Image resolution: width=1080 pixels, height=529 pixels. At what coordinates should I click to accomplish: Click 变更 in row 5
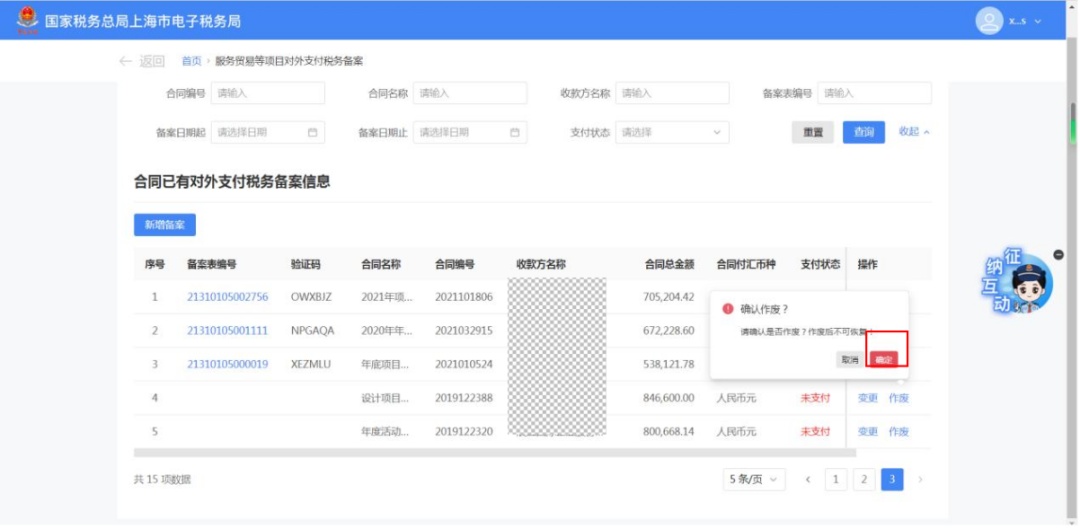868,431
